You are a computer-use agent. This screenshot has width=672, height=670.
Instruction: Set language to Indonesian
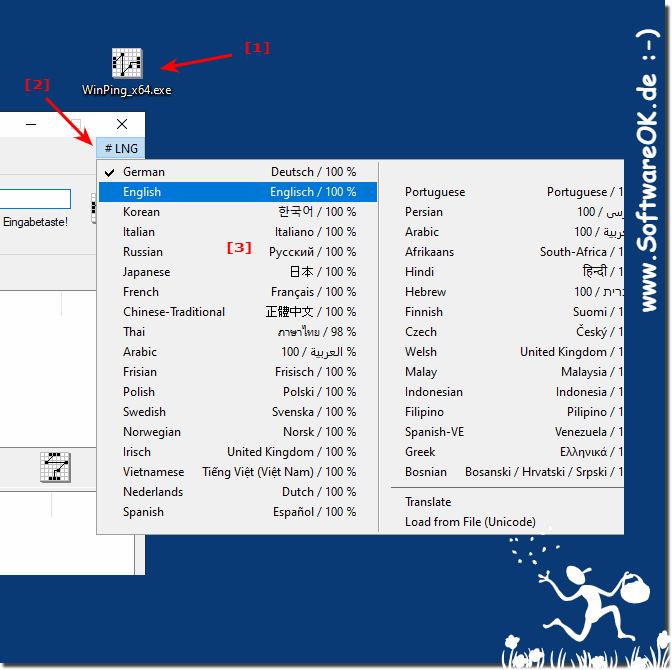502,392
